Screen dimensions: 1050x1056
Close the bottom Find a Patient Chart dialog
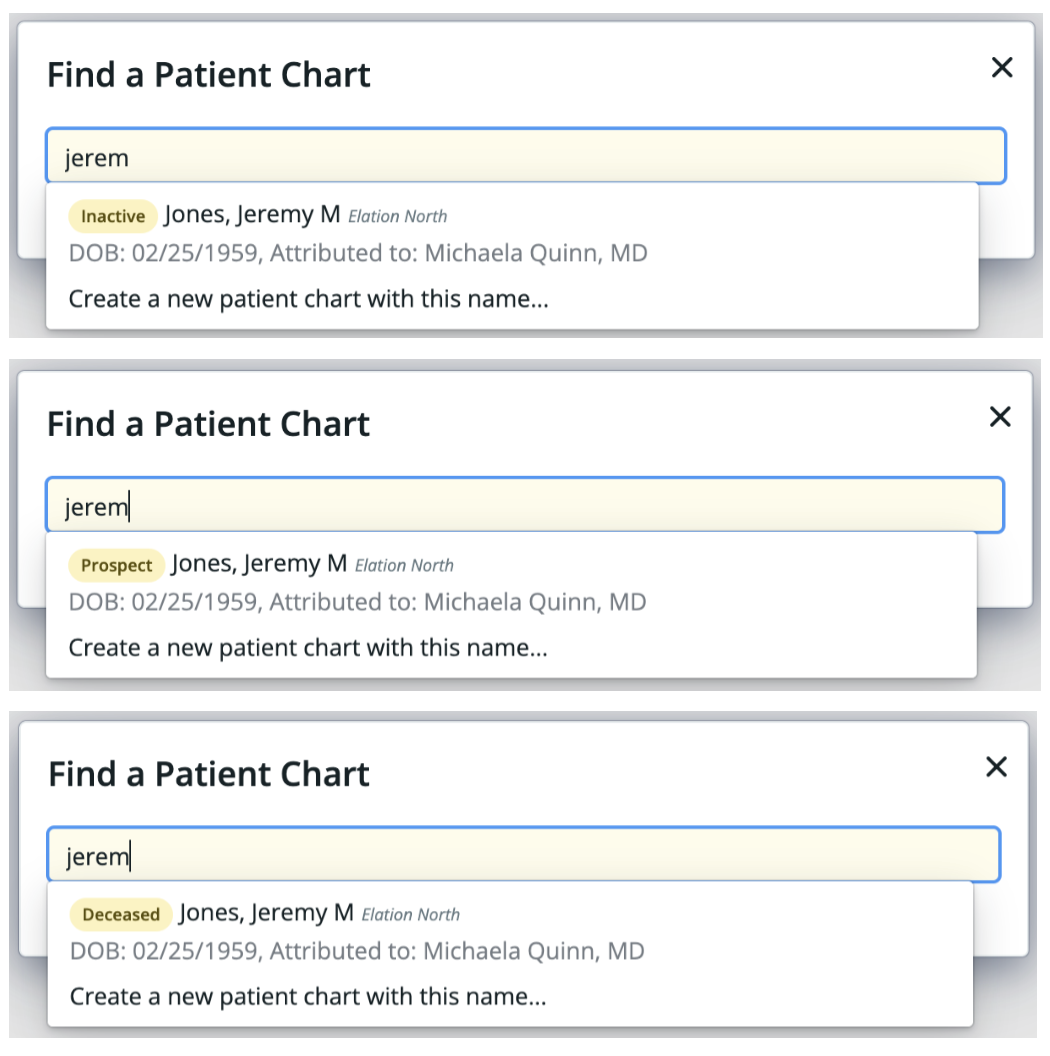[996, 767]
